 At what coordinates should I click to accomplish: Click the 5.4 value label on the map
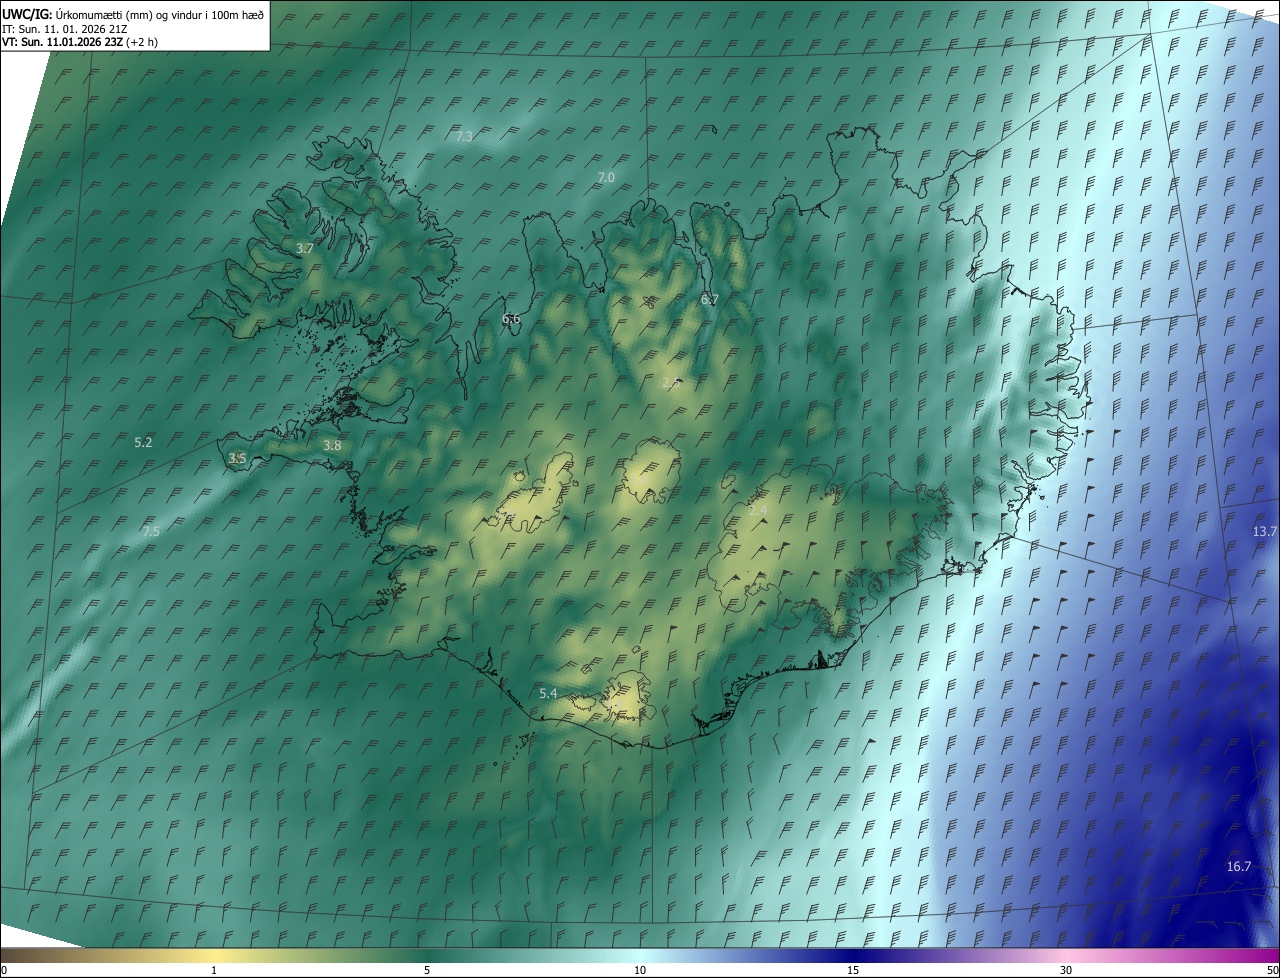coord(548,693)
